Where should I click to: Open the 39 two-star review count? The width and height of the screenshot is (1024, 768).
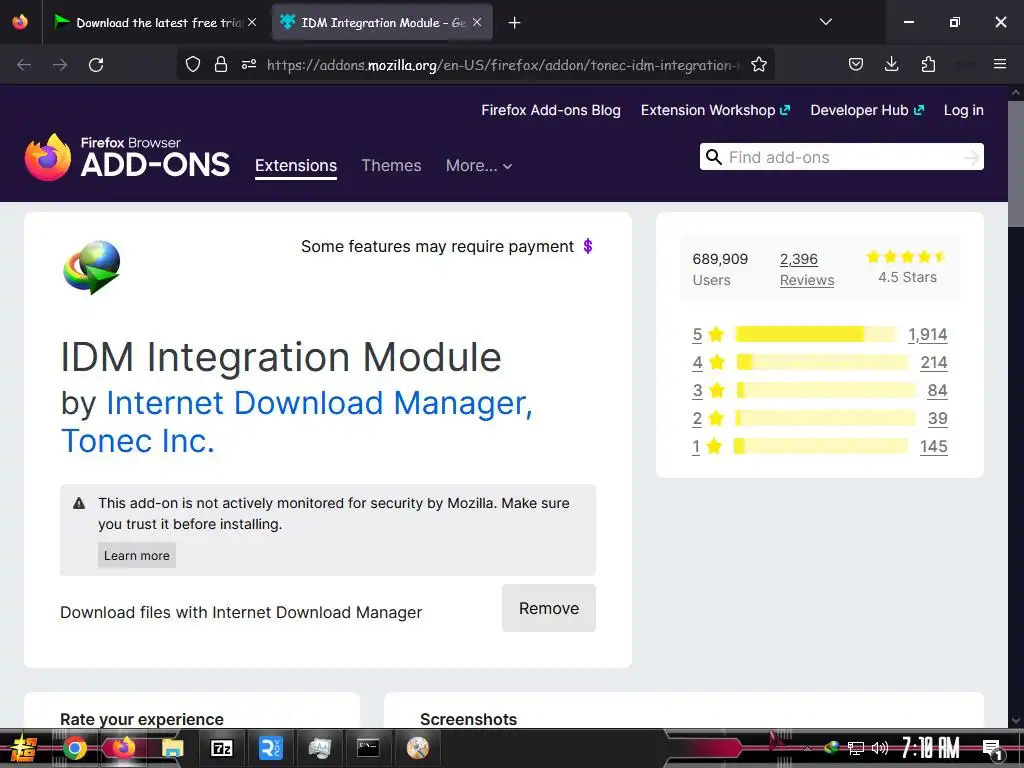(937, 419)
